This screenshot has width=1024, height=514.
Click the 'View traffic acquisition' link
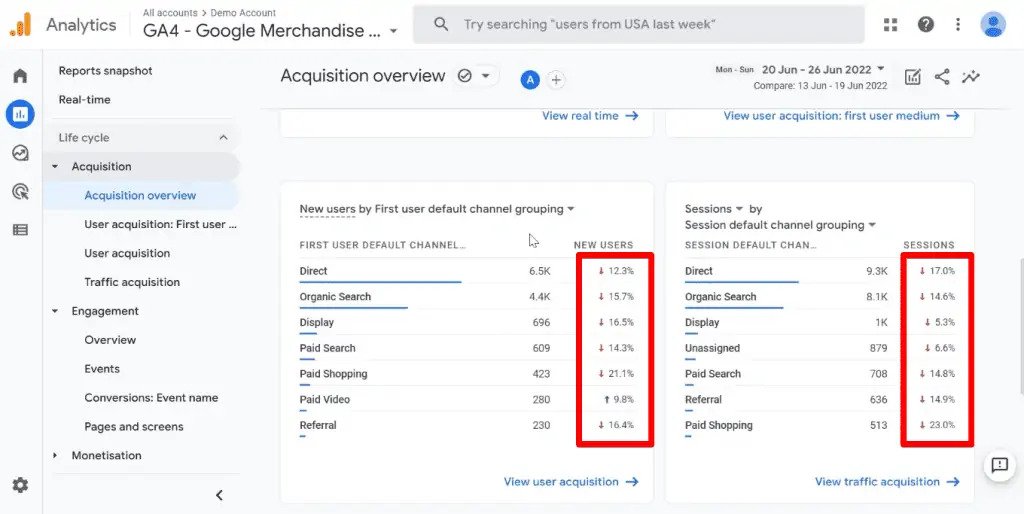887,482
